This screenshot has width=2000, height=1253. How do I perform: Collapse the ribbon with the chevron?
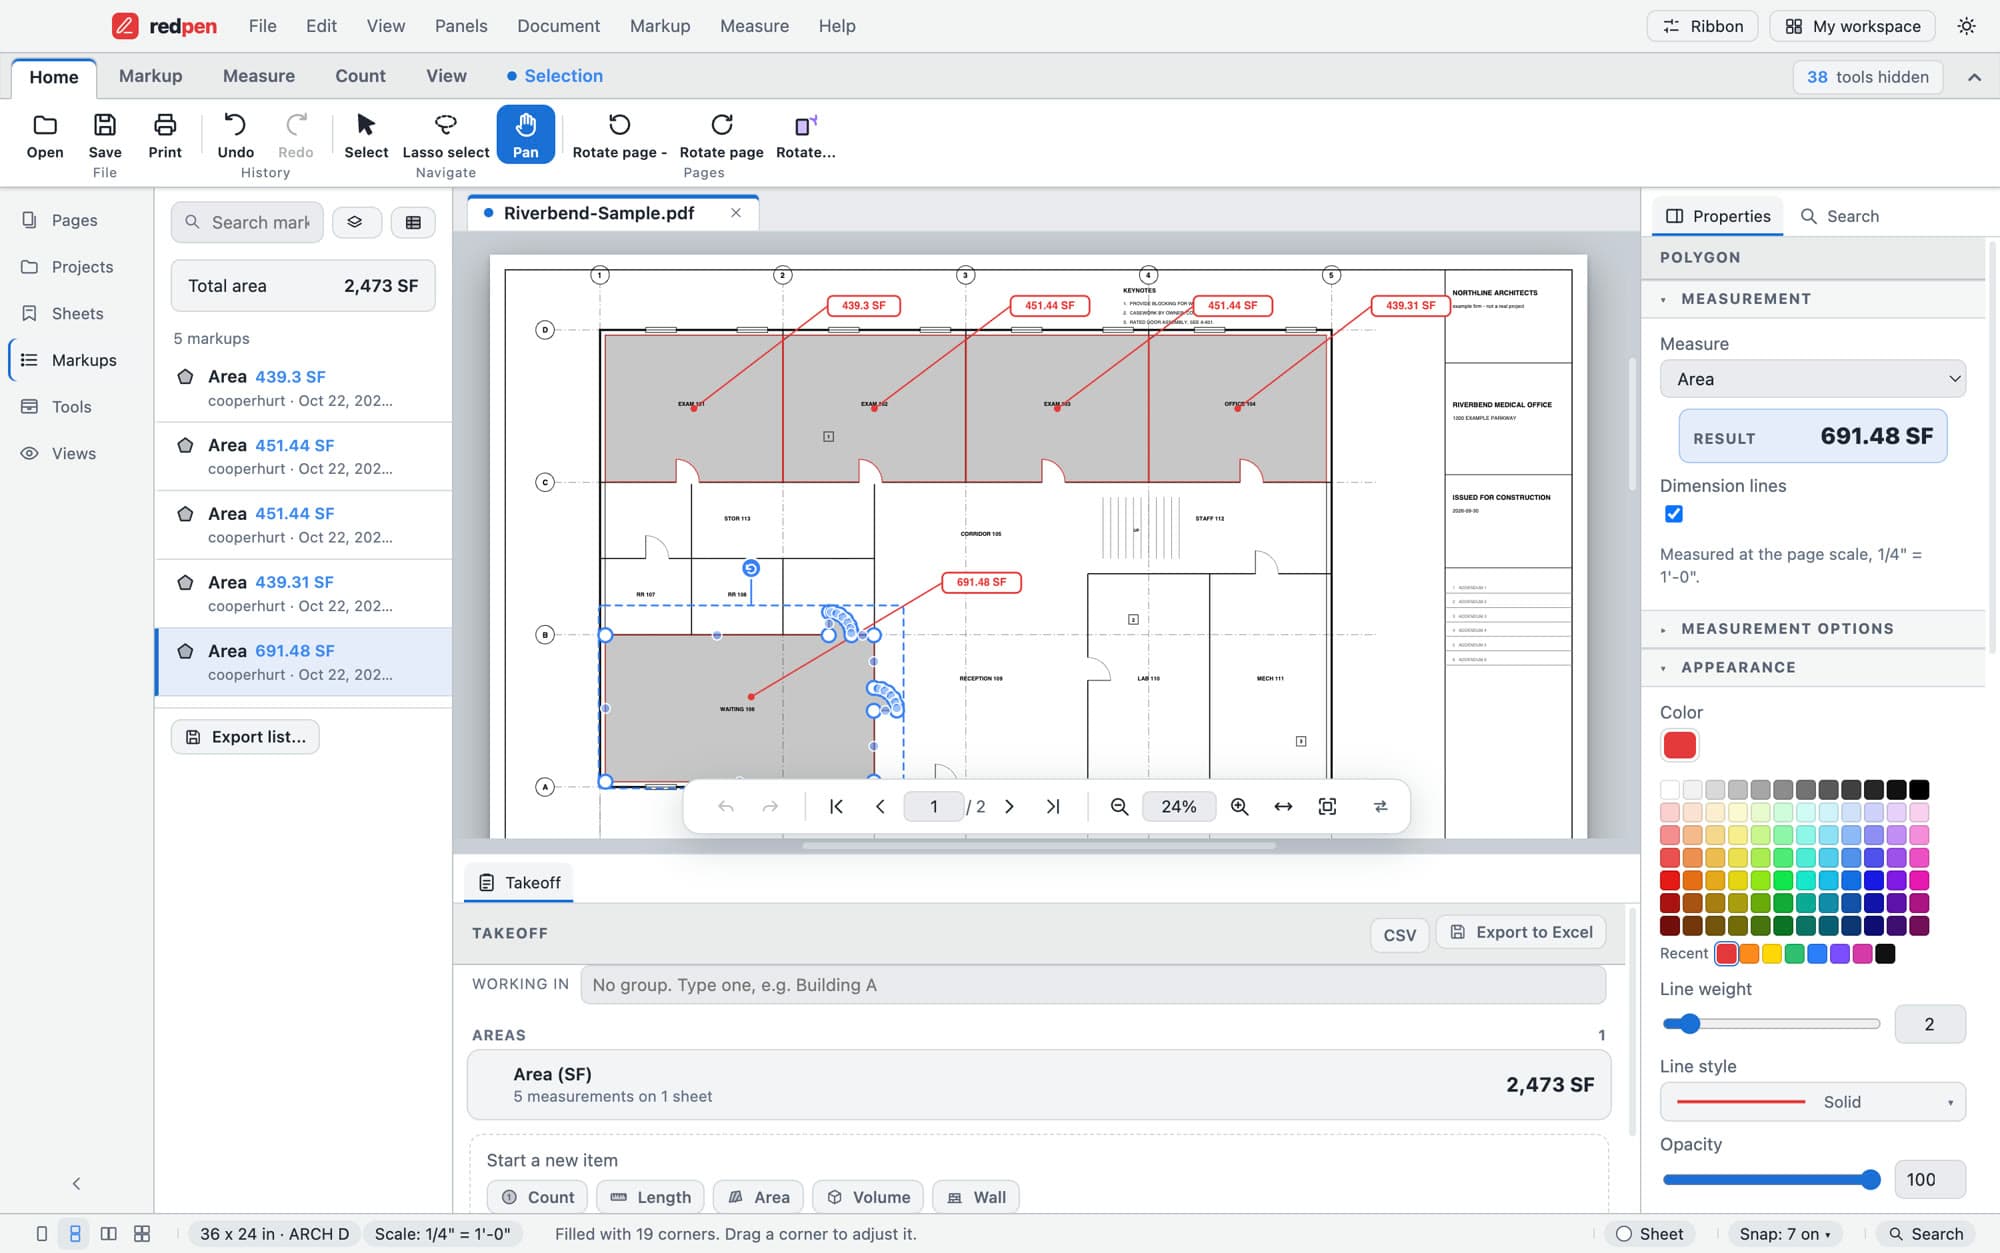point(1974,77)
